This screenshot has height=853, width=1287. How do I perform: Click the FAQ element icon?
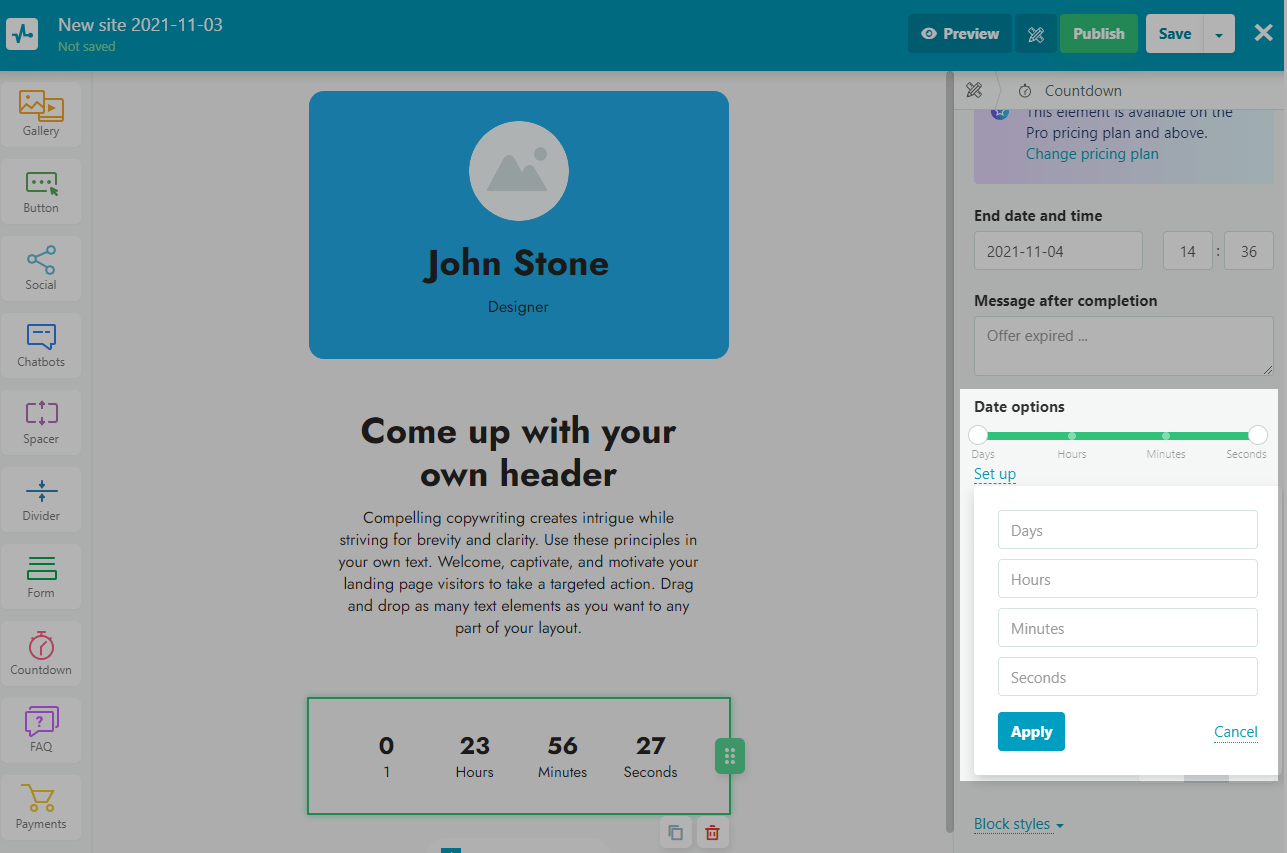pyautogui.click(x=41, y=729)
